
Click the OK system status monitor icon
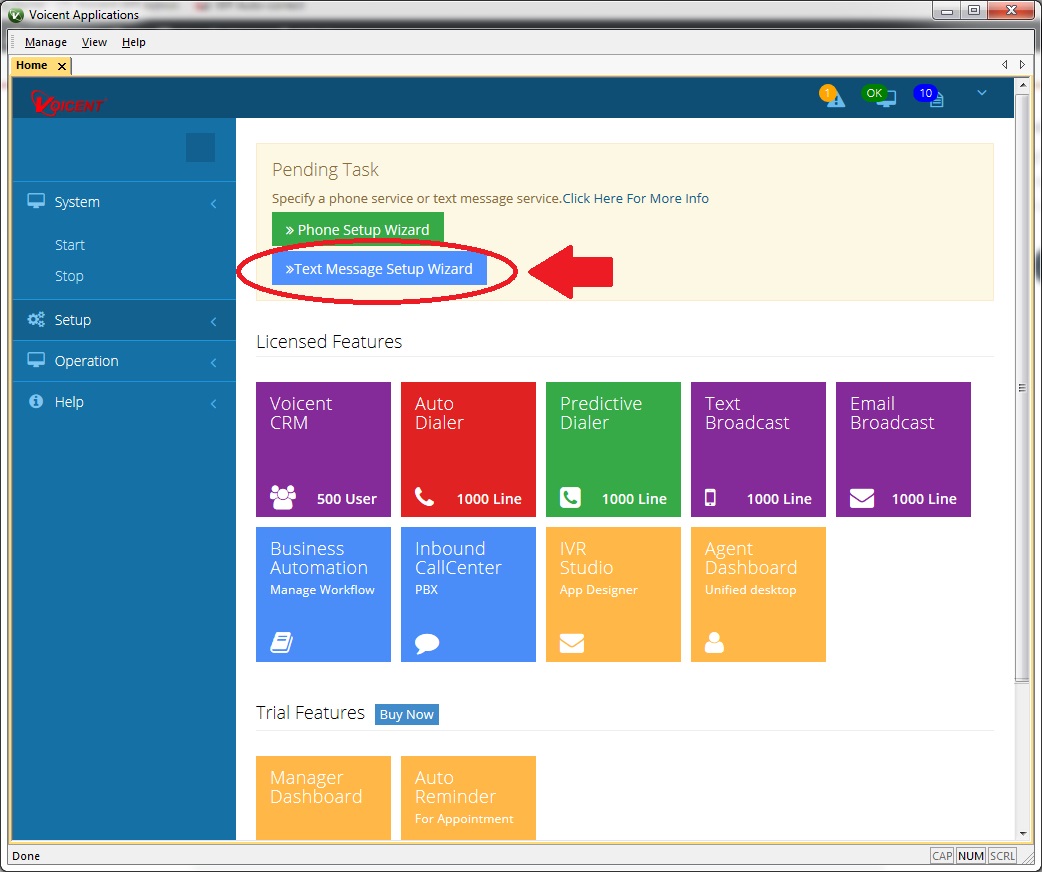pyautogui.click(x=880, y=97)
